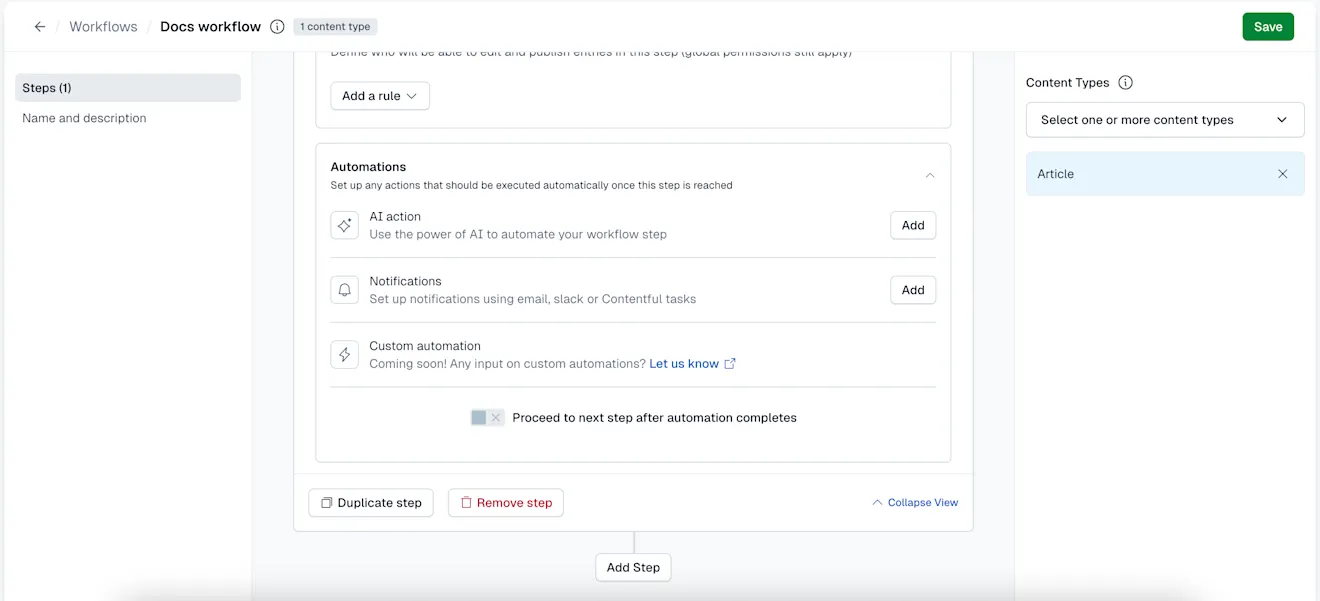Add an AI action

tap(913, 225)
